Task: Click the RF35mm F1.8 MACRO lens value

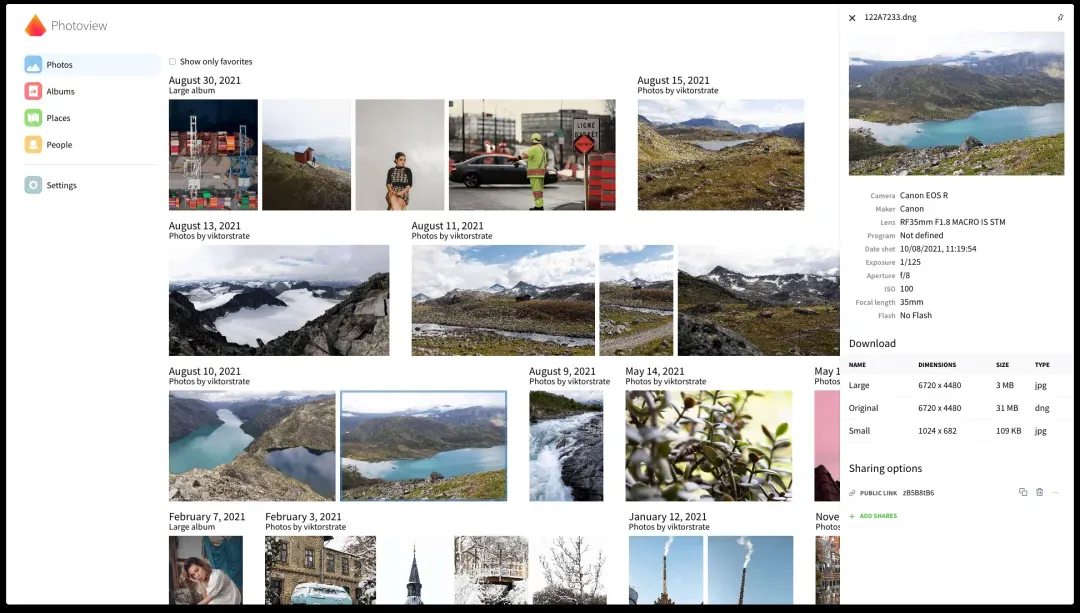Action: click(953, 222)
